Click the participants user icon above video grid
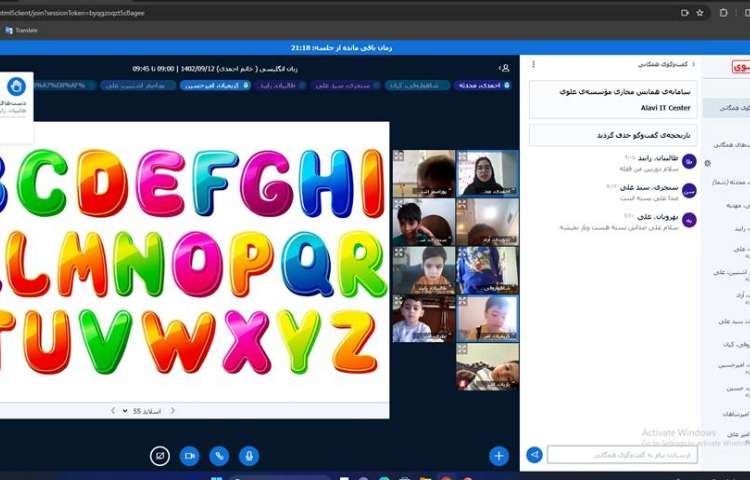750x480 pixels. [x=504, y=68]
